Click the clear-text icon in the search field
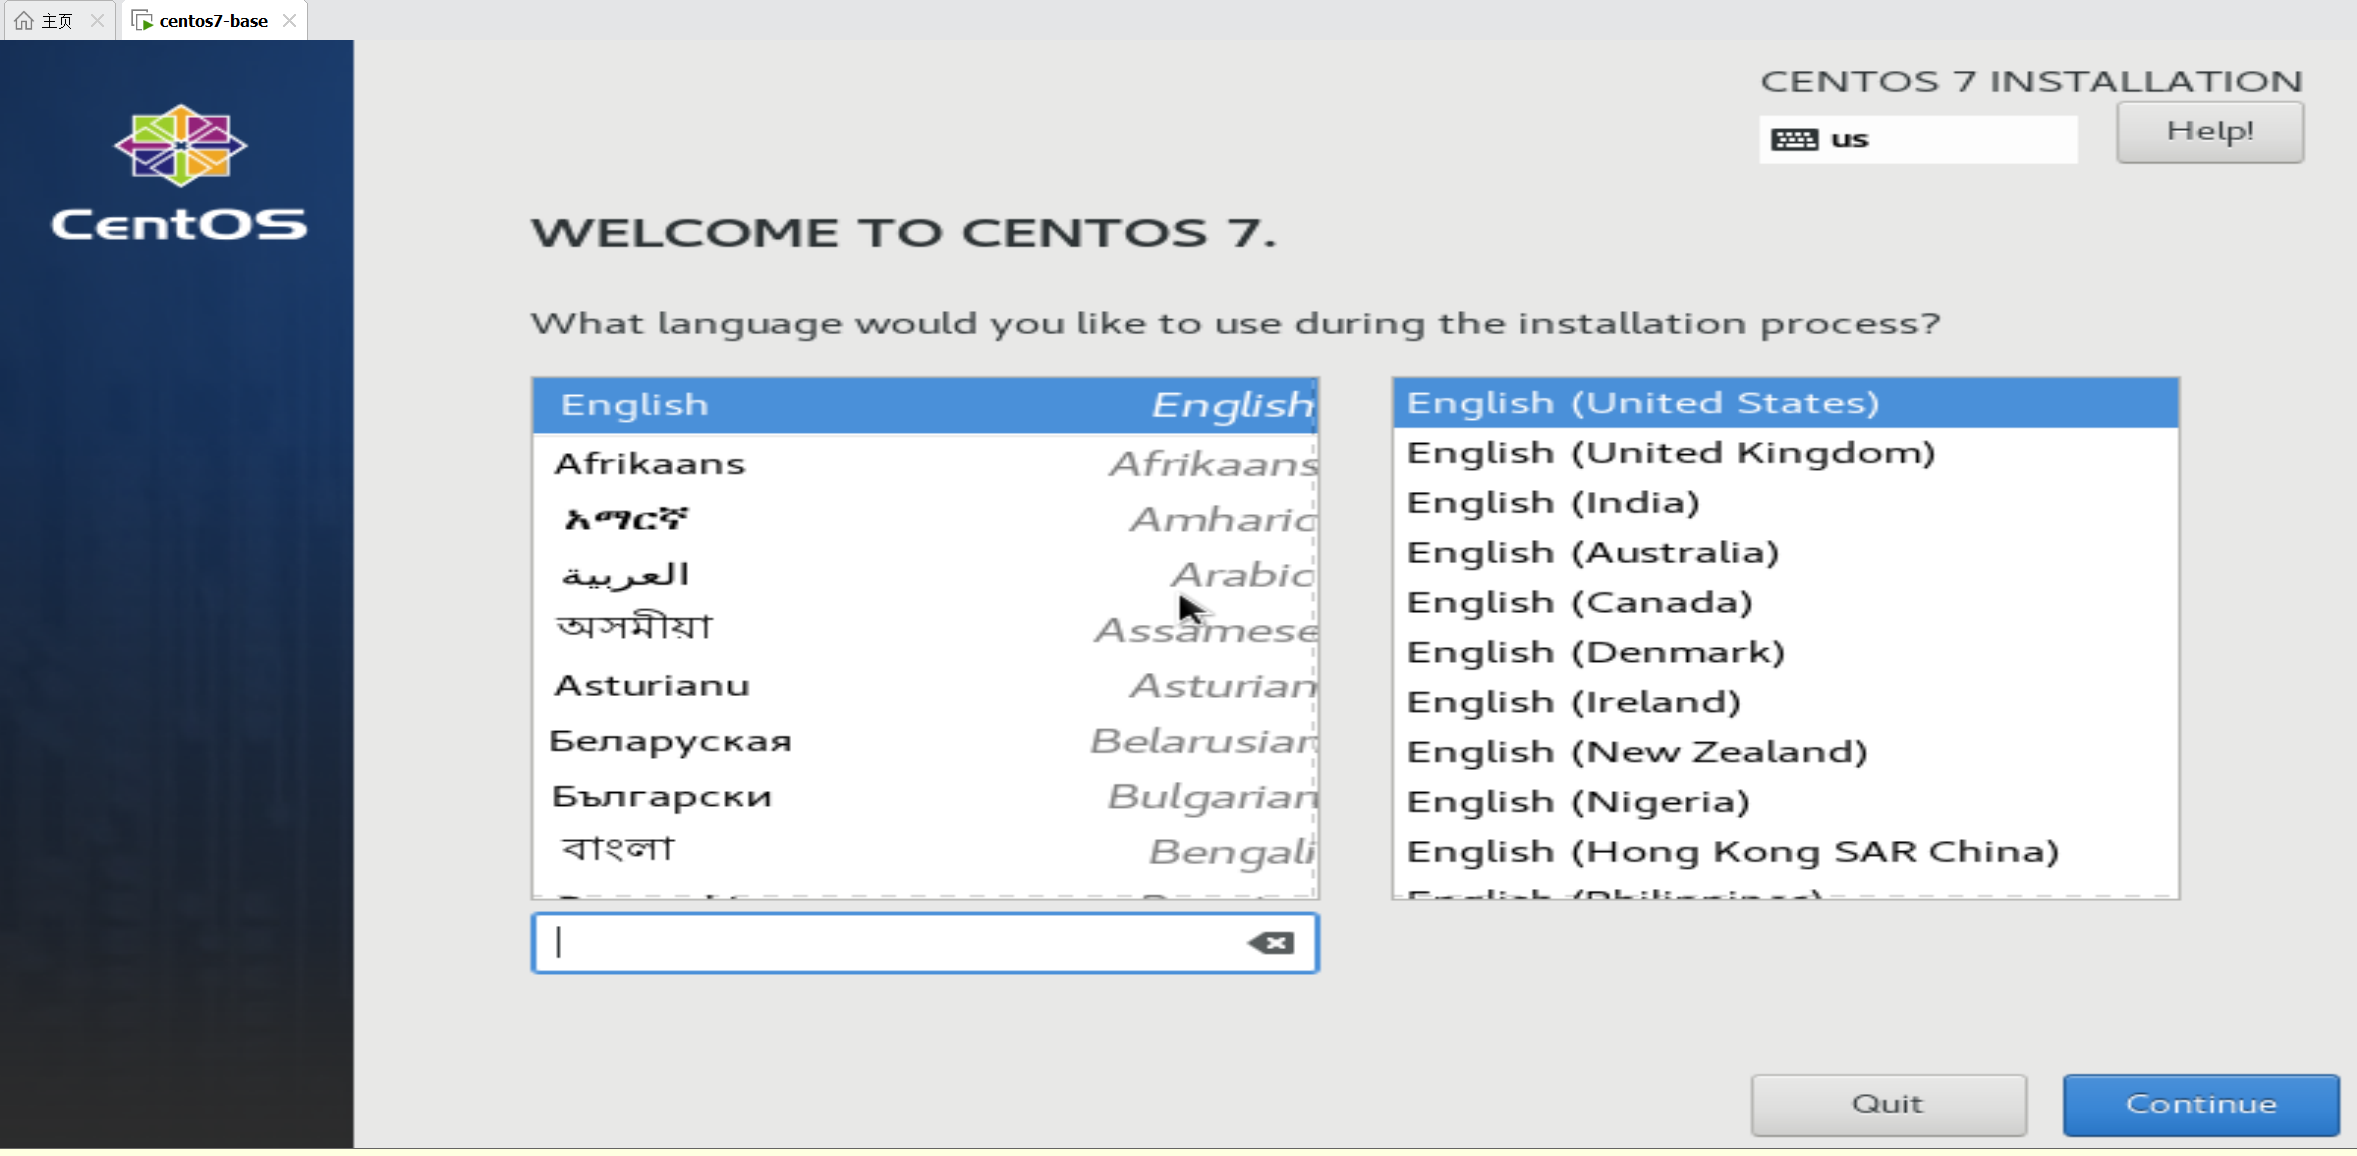 click(1271, 943)
